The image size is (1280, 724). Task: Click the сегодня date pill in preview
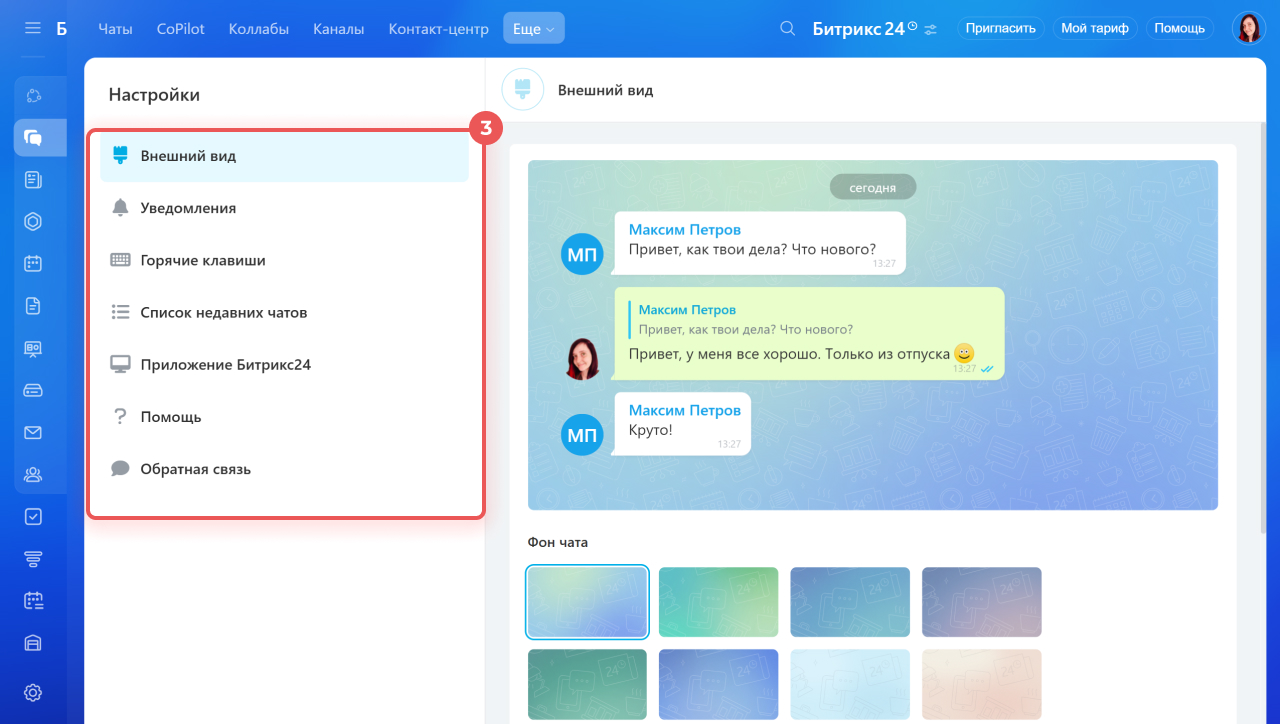click(x=873, y=187)
